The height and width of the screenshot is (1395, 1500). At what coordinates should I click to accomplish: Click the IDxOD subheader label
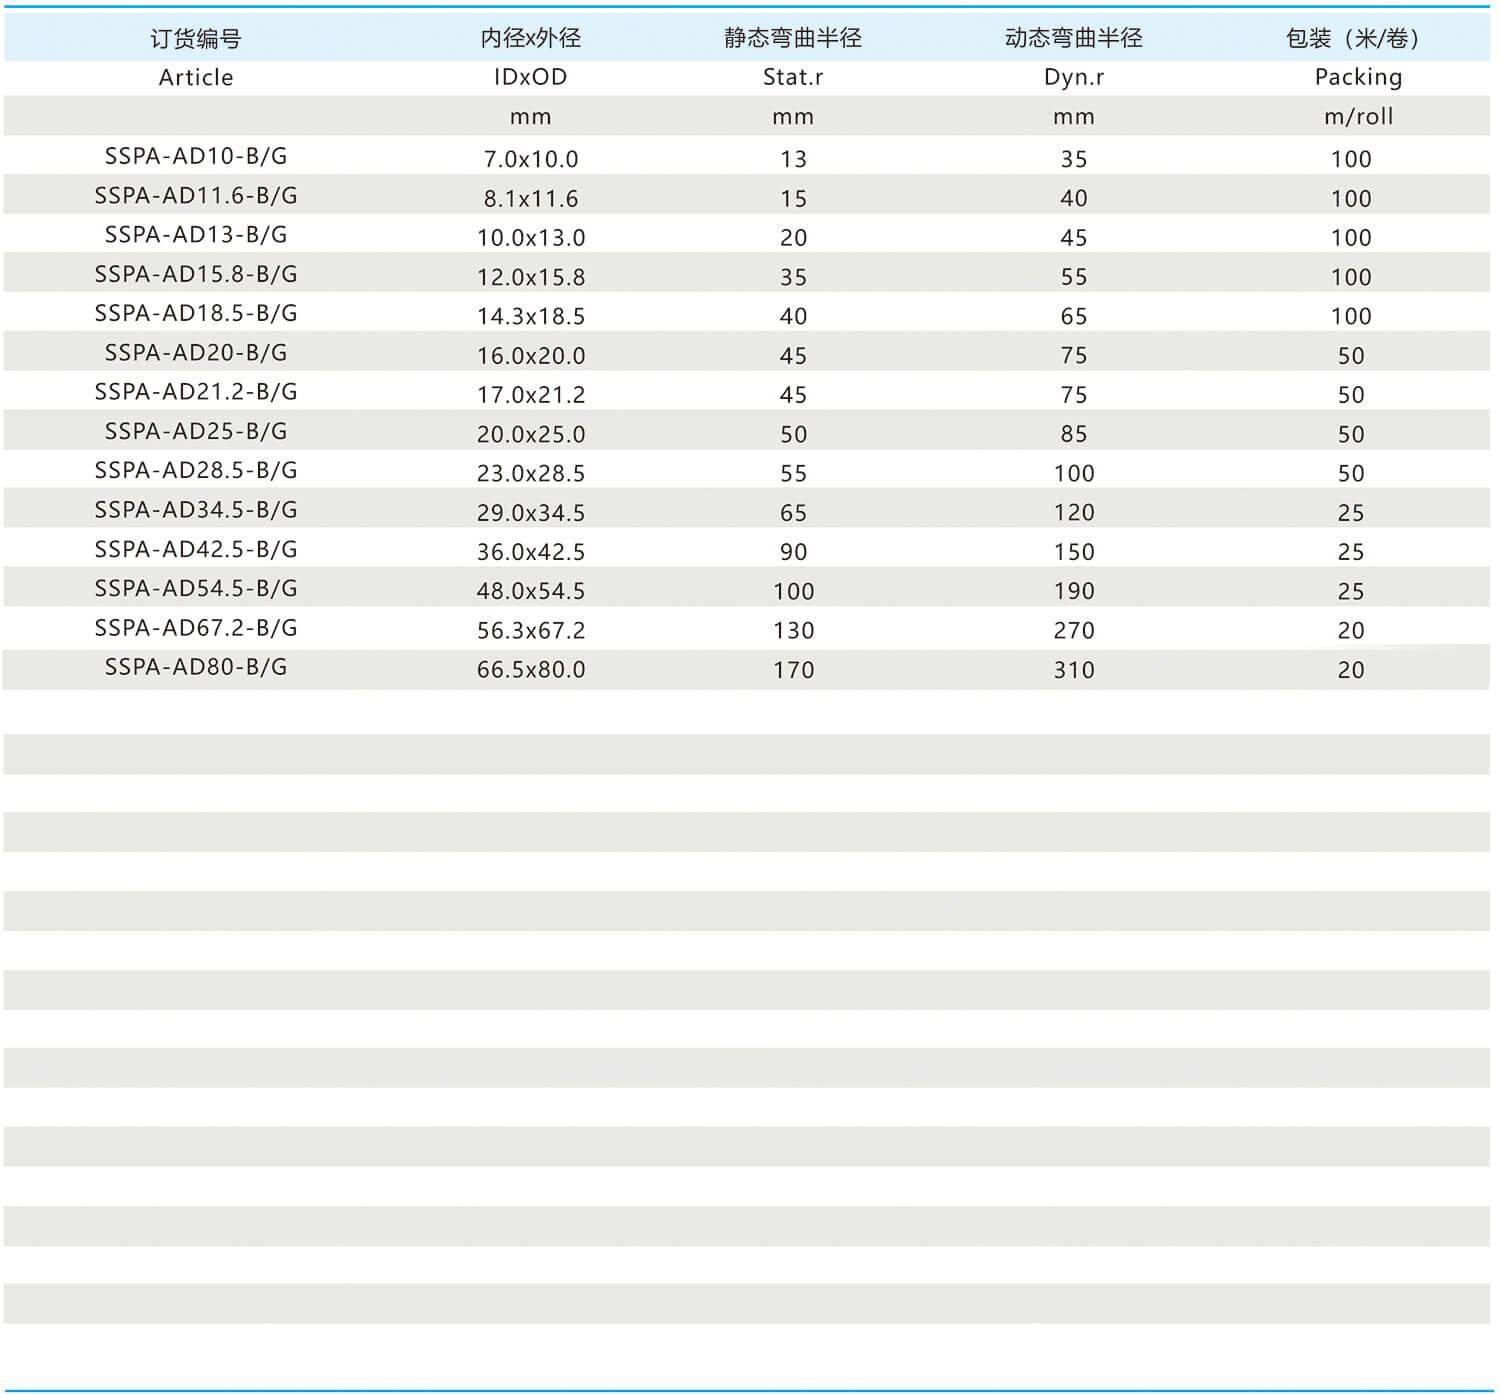(530, 77)
